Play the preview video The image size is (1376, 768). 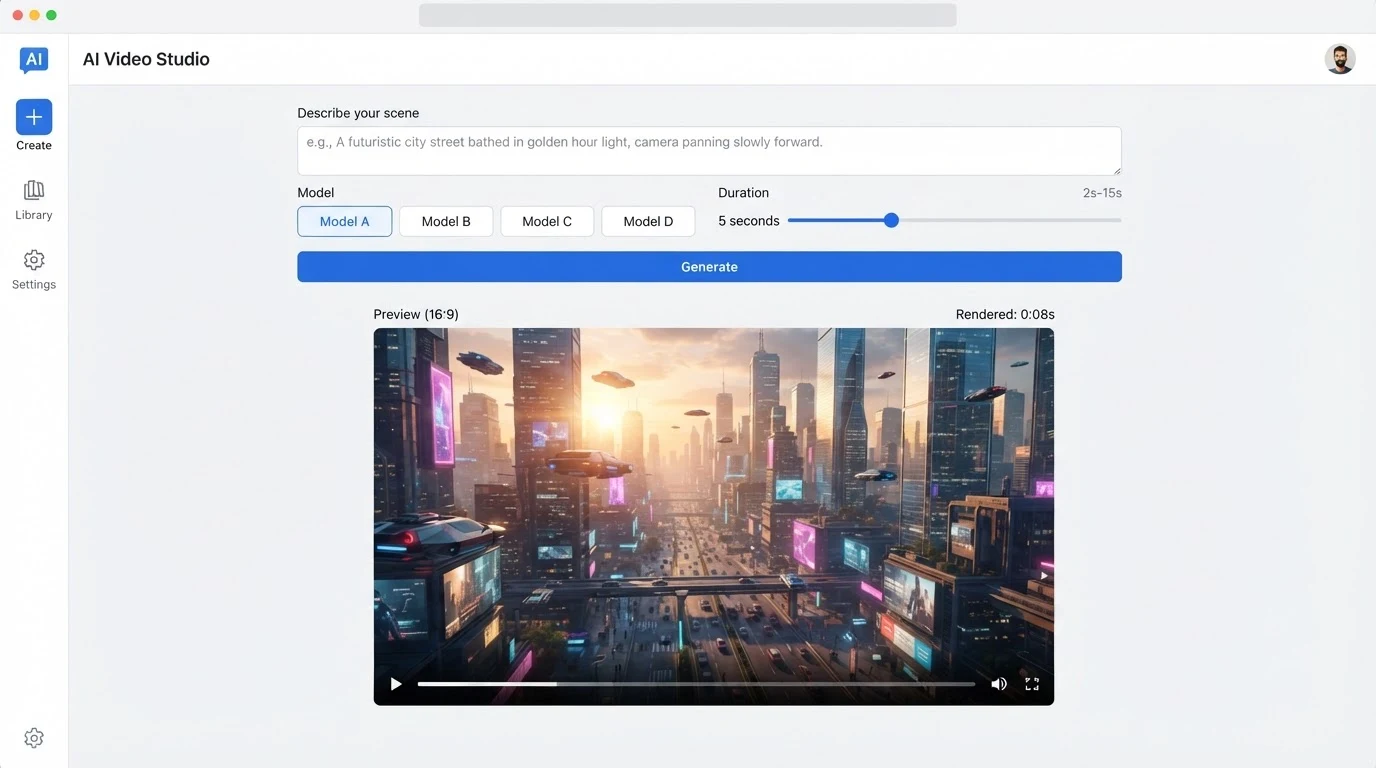pyautogui.click(x=396, y=684)
